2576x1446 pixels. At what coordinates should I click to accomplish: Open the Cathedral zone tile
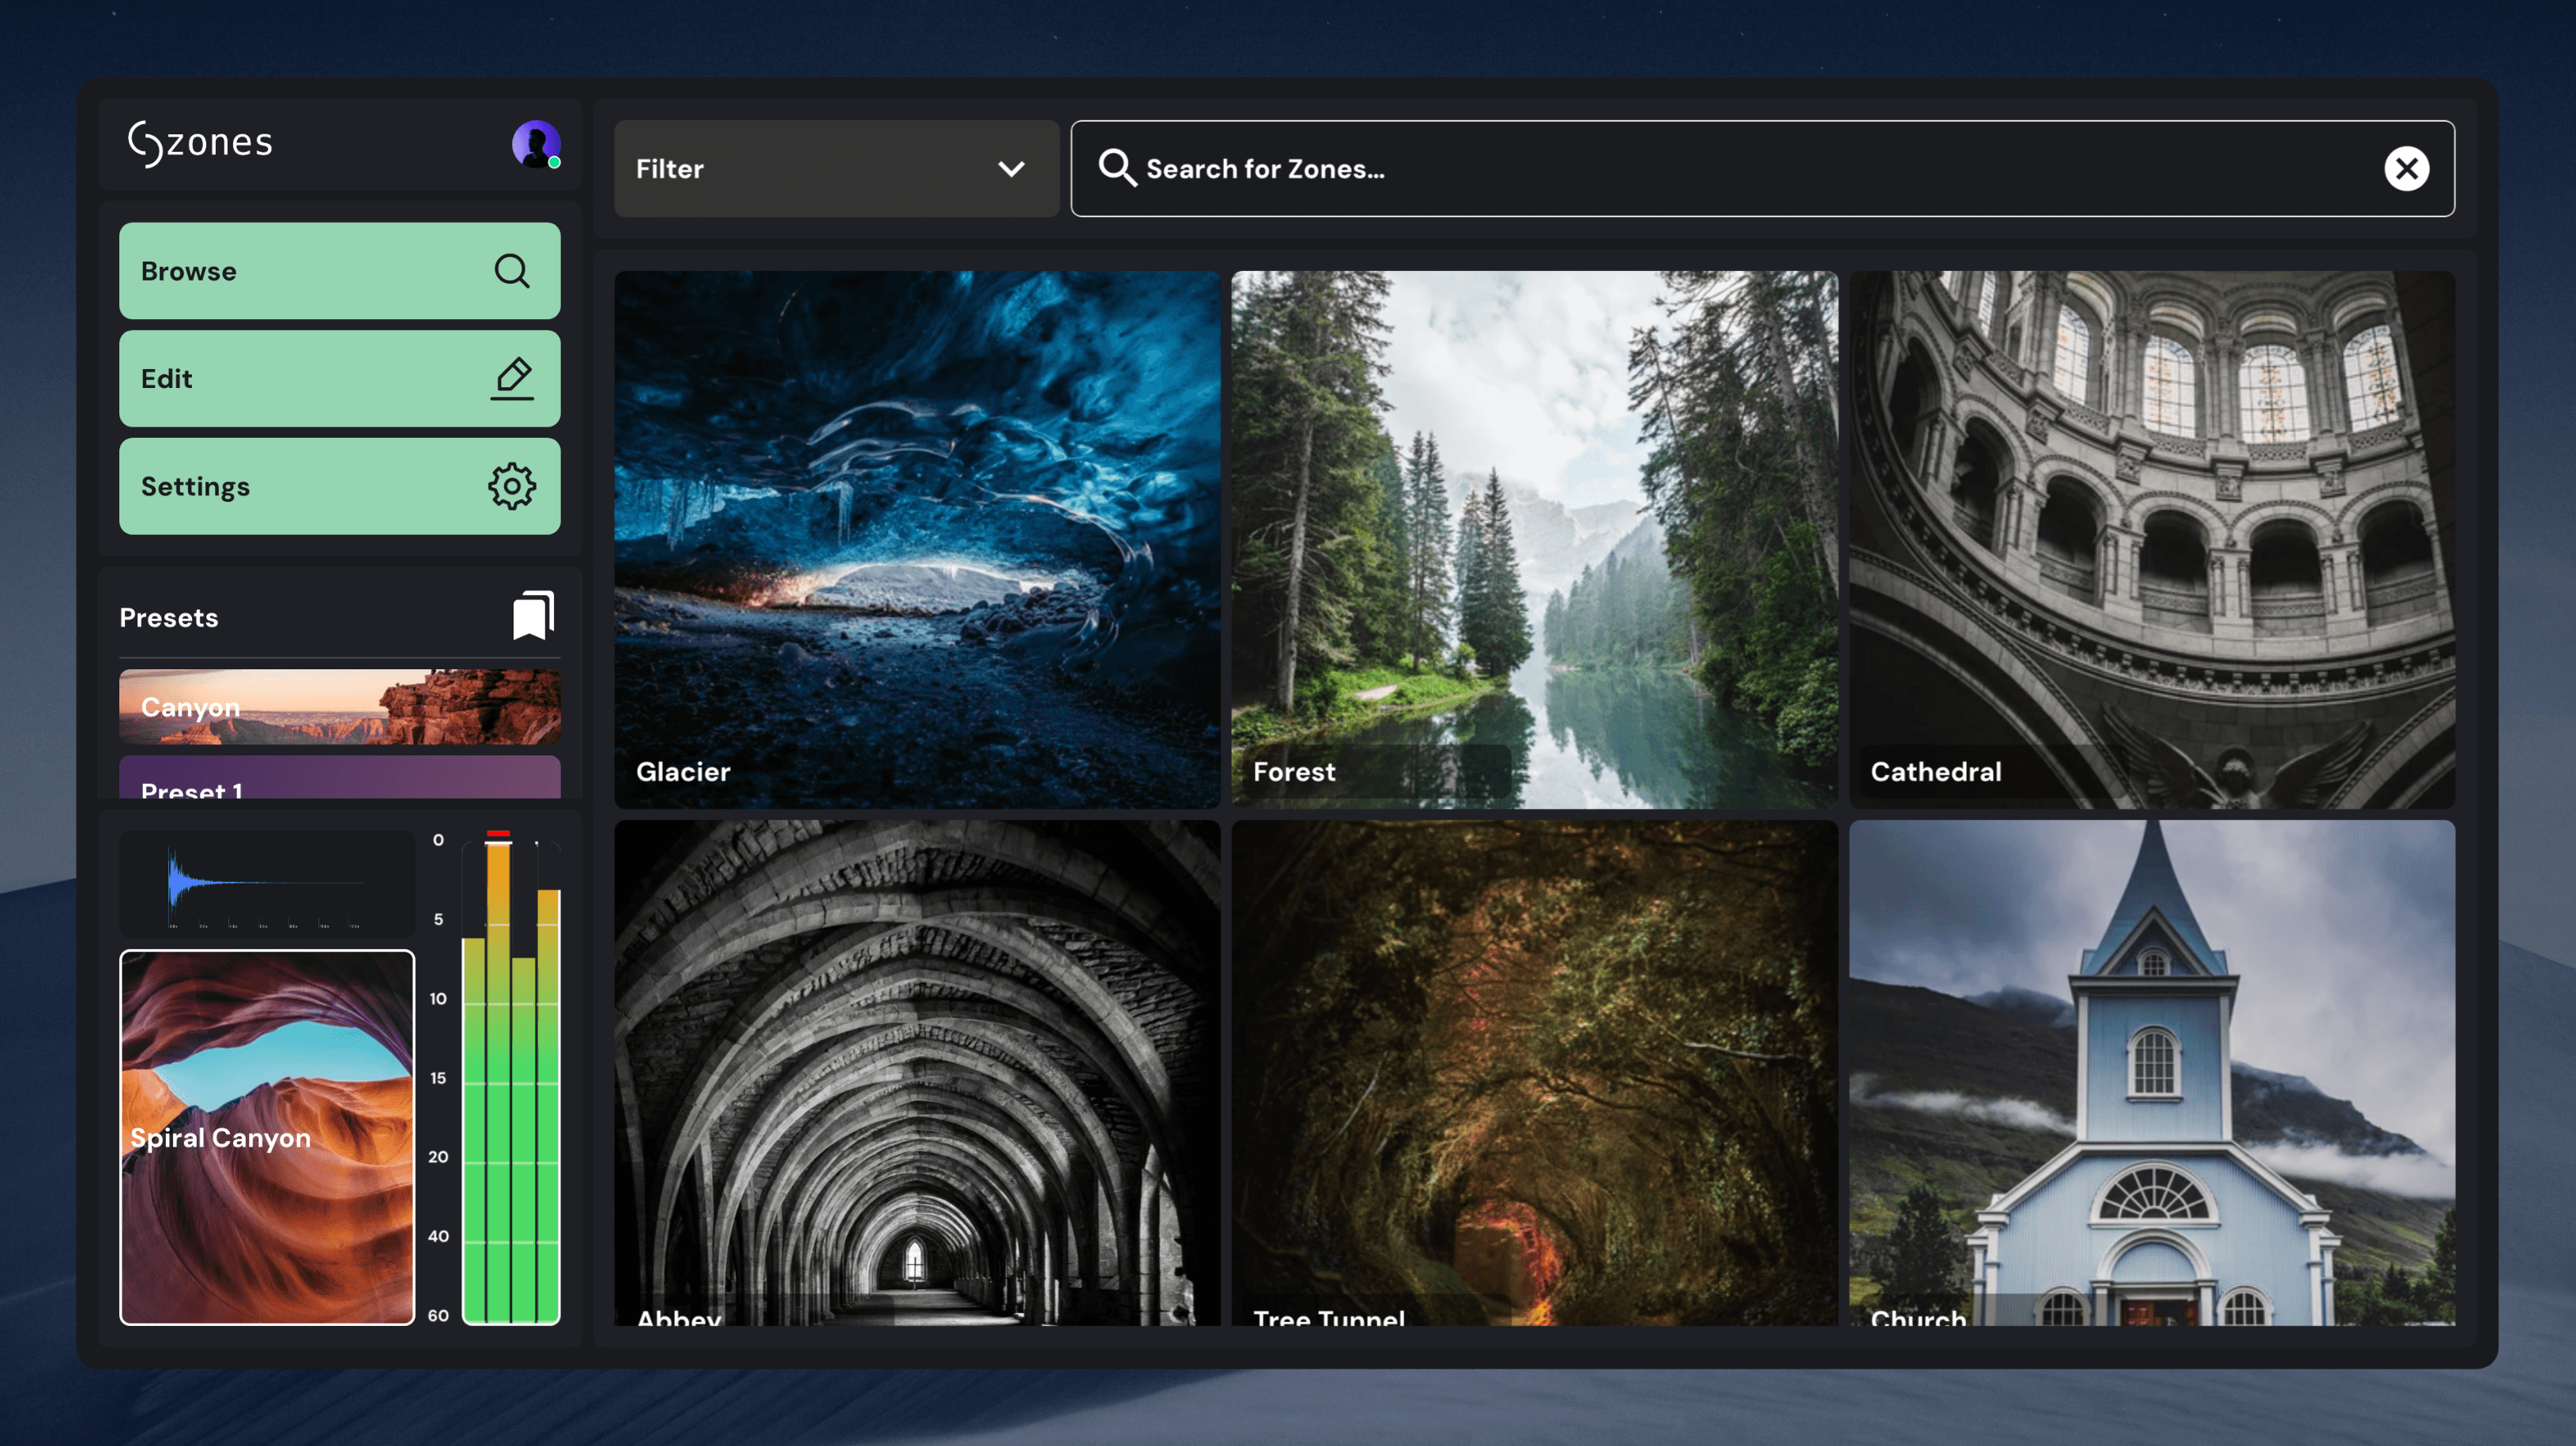pos(2151,540)
